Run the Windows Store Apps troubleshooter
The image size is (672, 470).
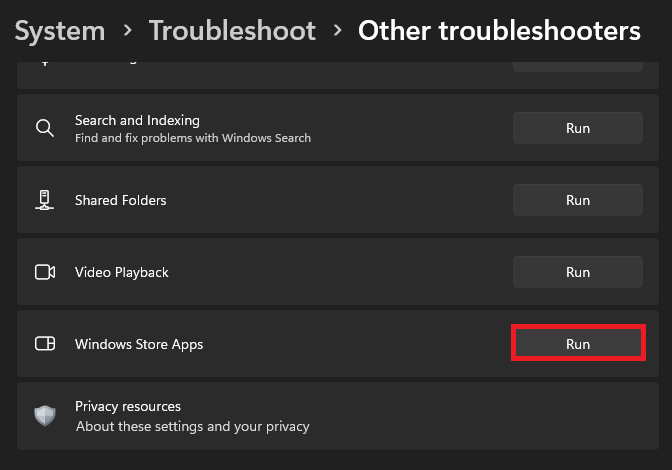pyautogui.click(x=578, y=344)
